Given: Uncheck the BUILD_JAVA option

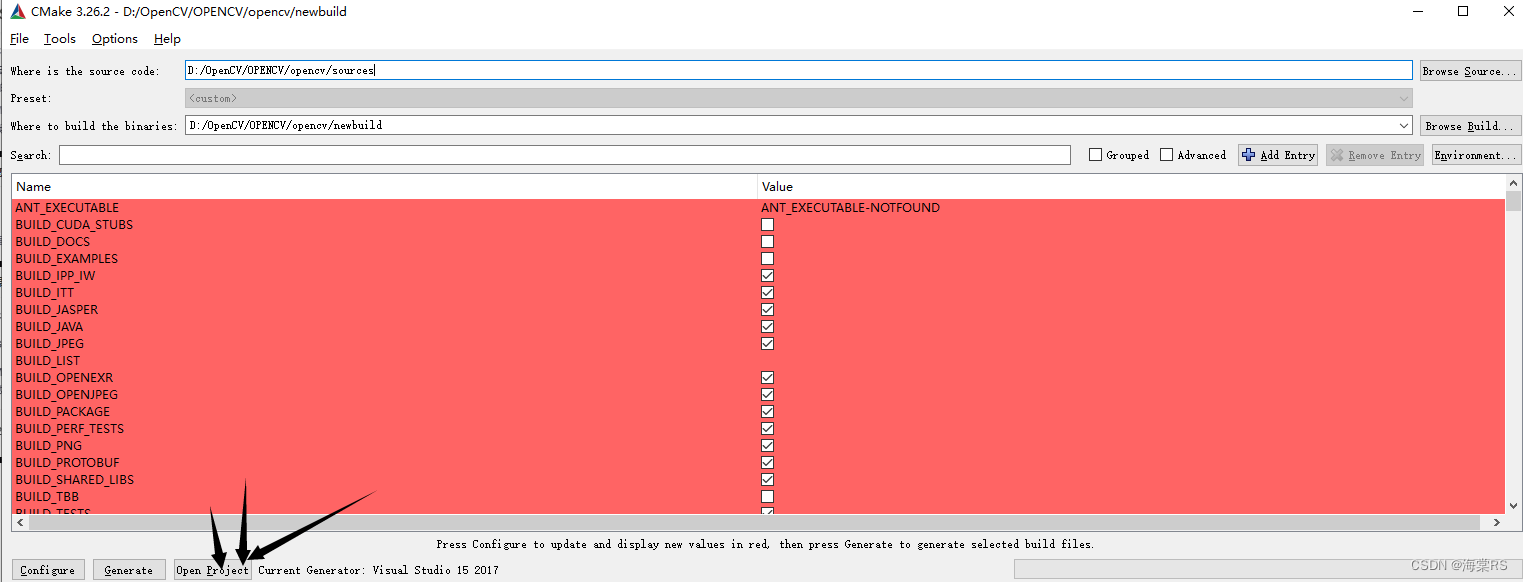Looking at the screenshot, I should coord(768,327).
